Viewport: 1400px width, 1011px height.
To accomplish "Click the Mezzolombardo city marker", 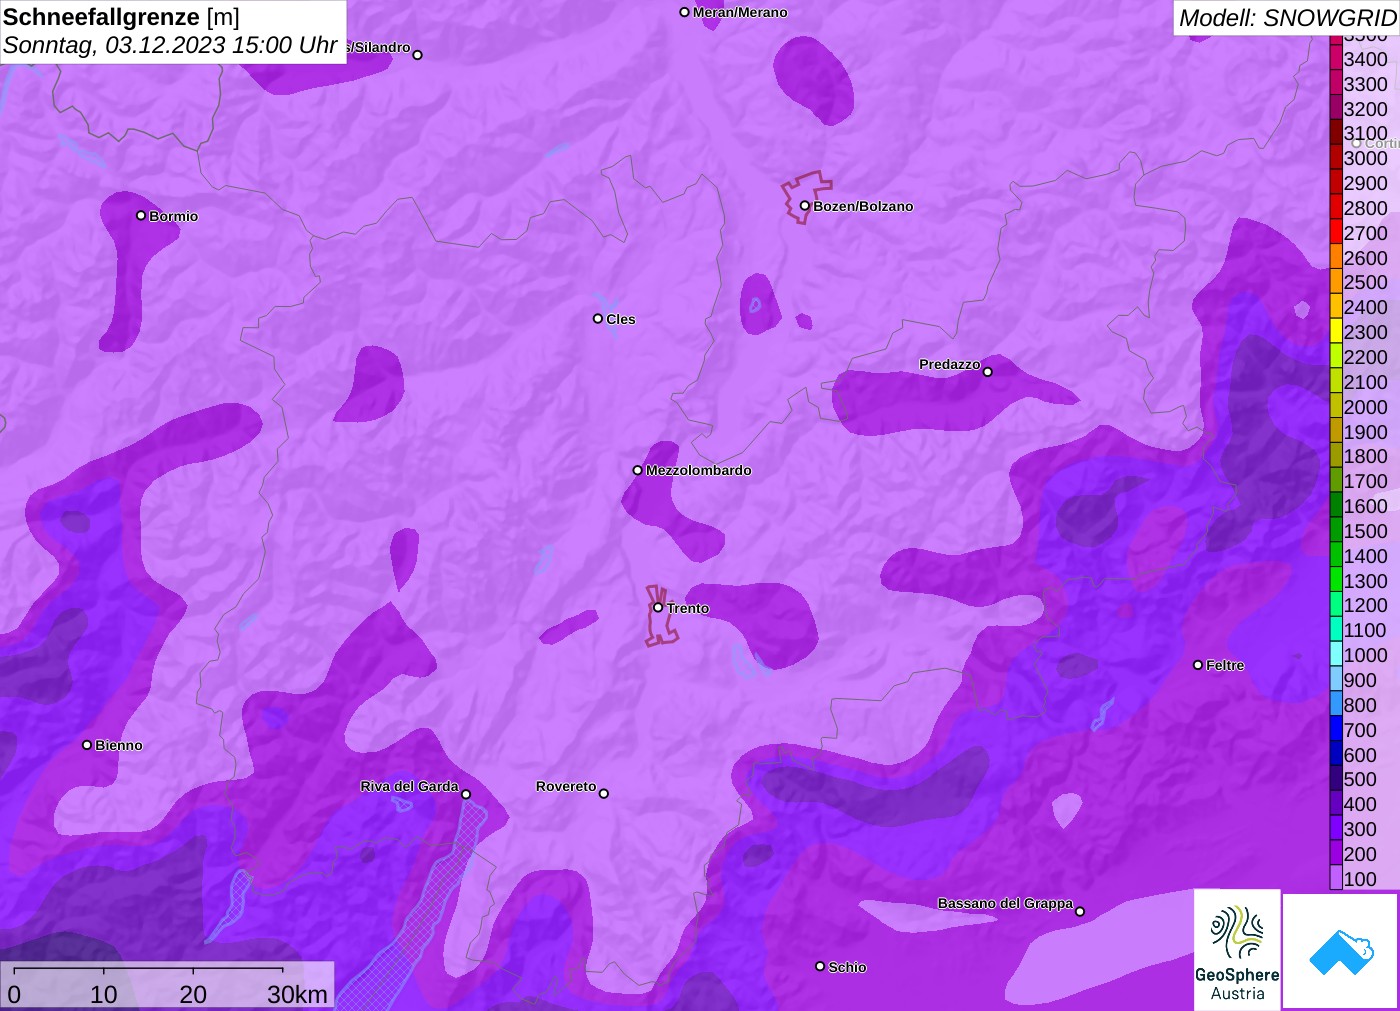I will (637, 470).
